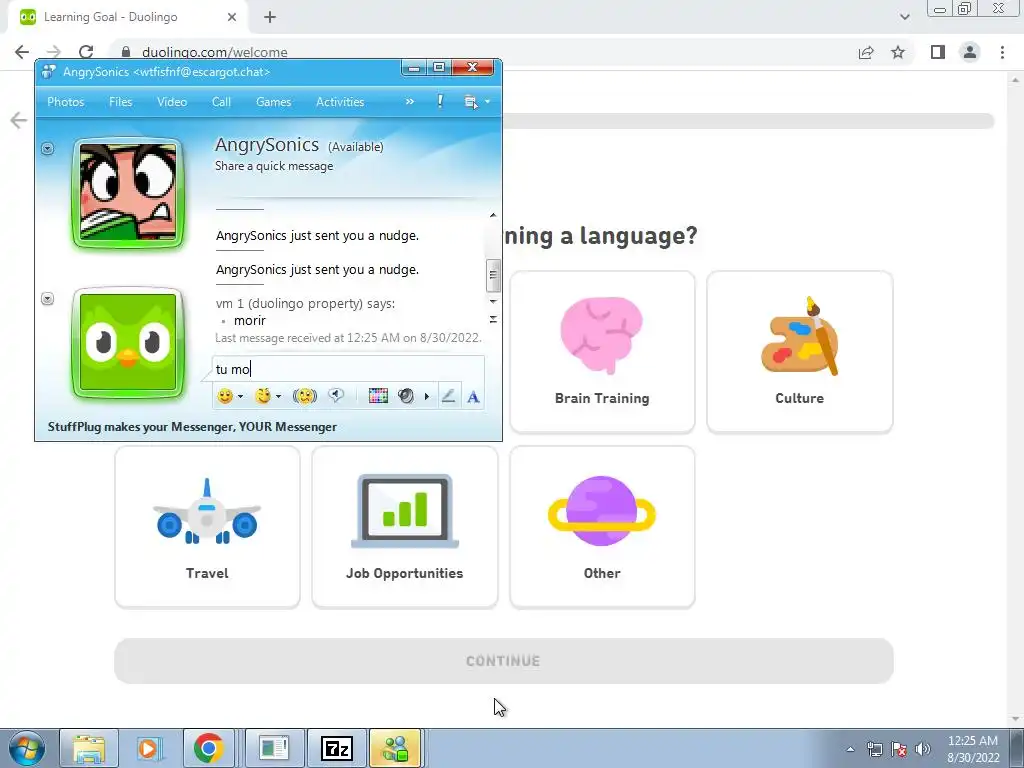Open the Activities menu in Messenger
Image resolution: width=1024 pixels, height=768 pixels.
click(x=340, y=102)
